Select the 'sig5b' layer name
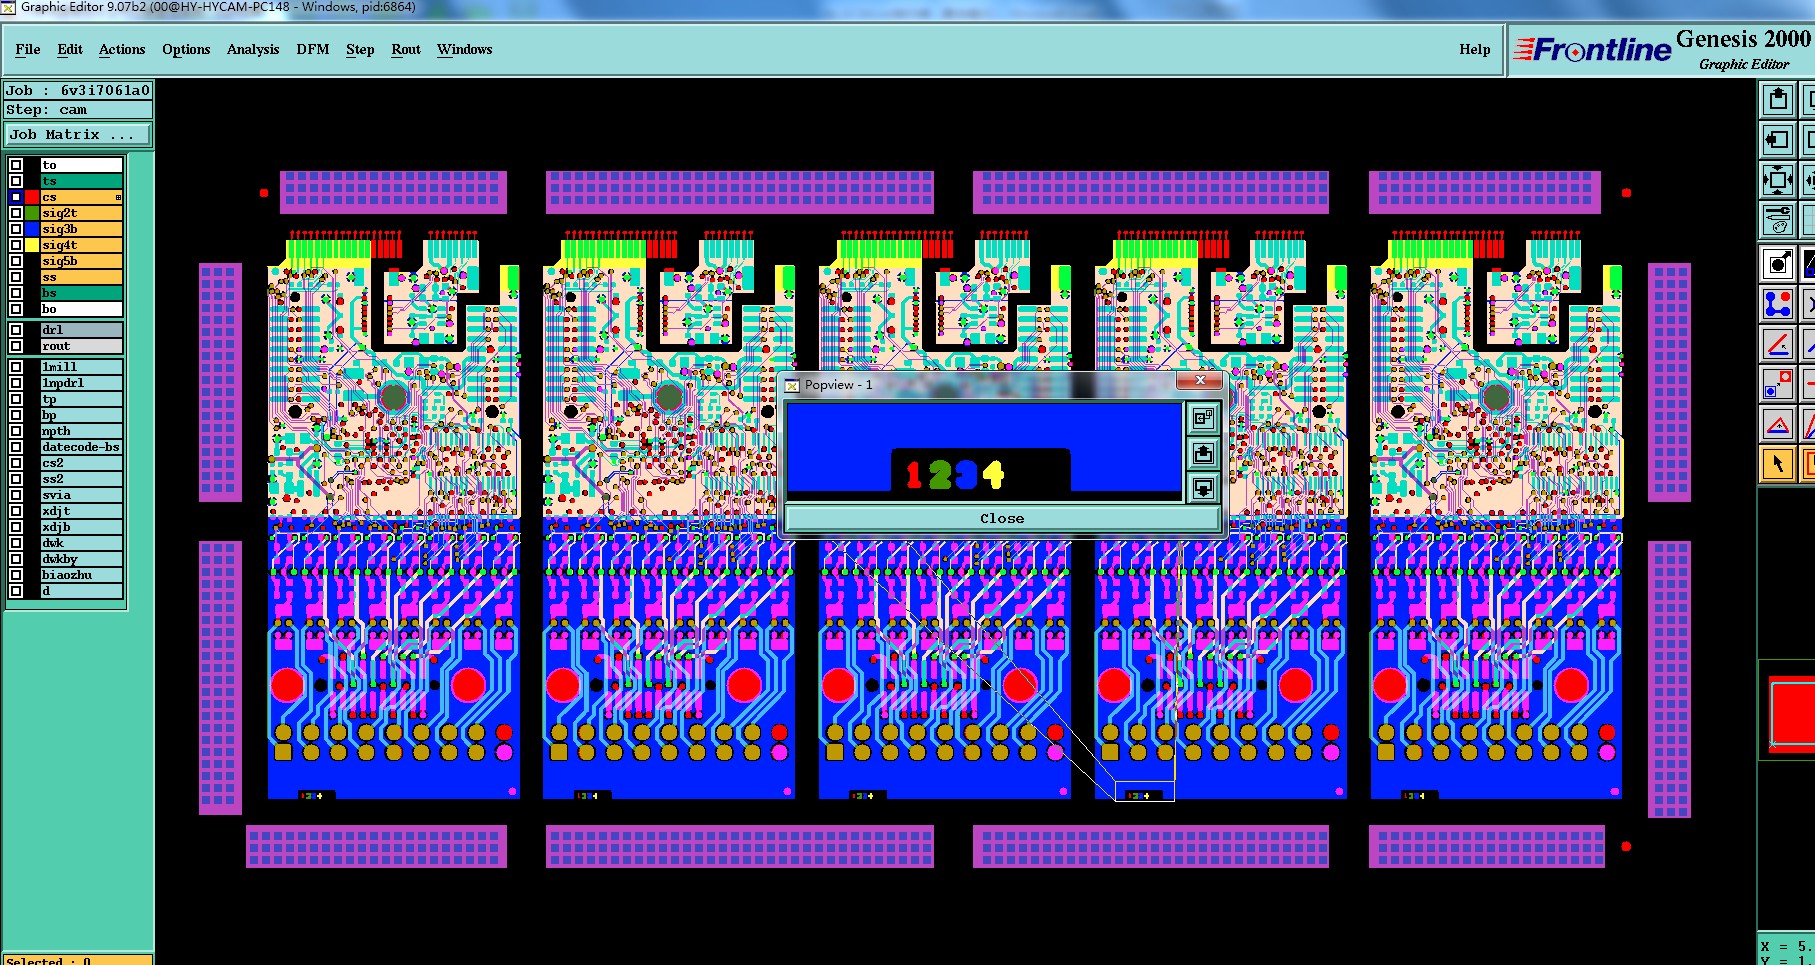Viewport: 1815px width, 965px height. pyautogui.click(x=81, y=261)
